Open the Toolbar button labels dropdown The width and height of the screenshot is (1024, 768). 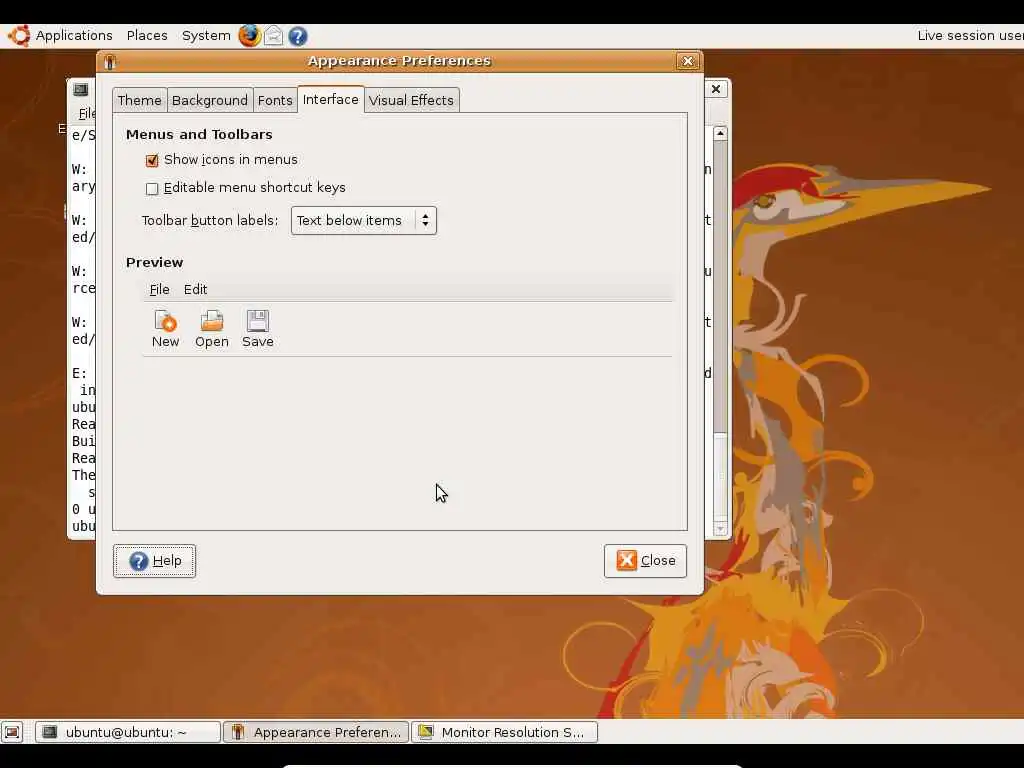(x=363, y=221)
